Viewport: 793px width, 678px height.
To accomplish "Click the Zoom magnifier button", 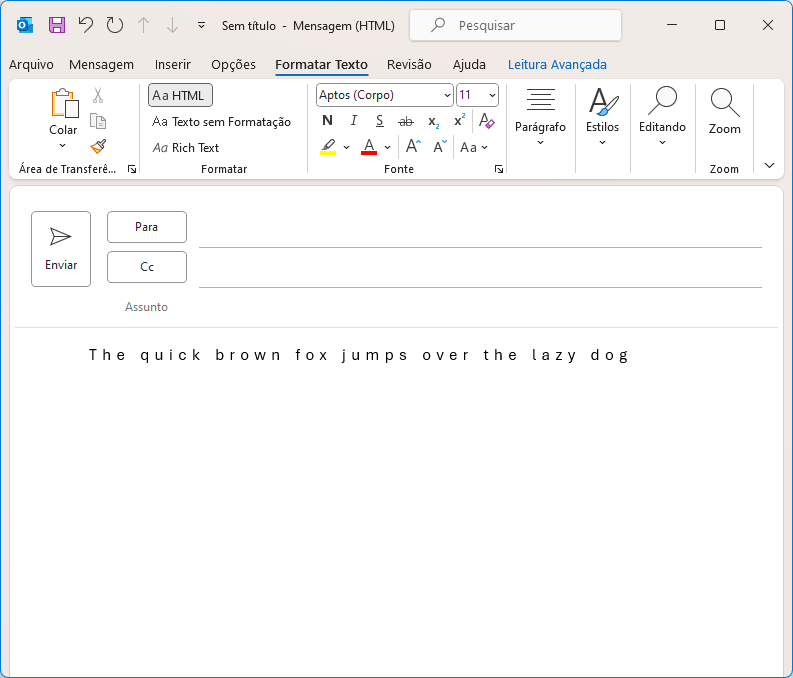I will coord(725,112).
